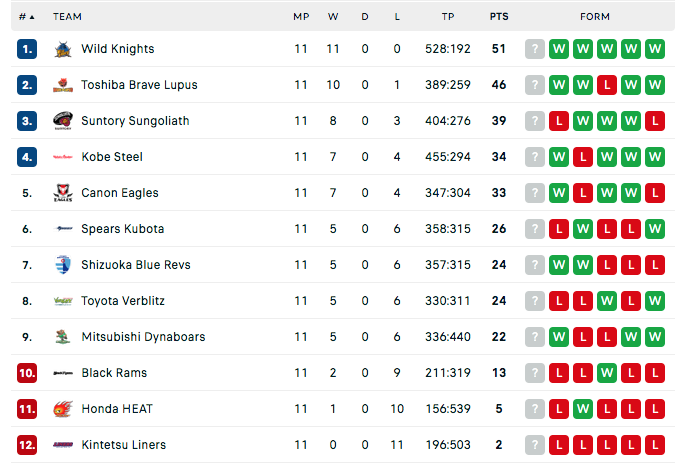This screenshot has height=464, width=685.
Task: Open the Kobe Steel team link
Action: click(112, 157)
